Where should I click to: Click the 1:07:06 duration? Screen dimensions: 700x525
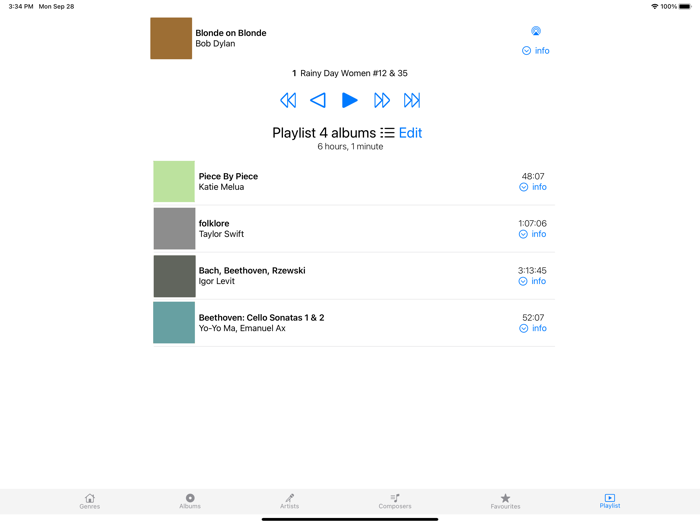tap(532, 223)
